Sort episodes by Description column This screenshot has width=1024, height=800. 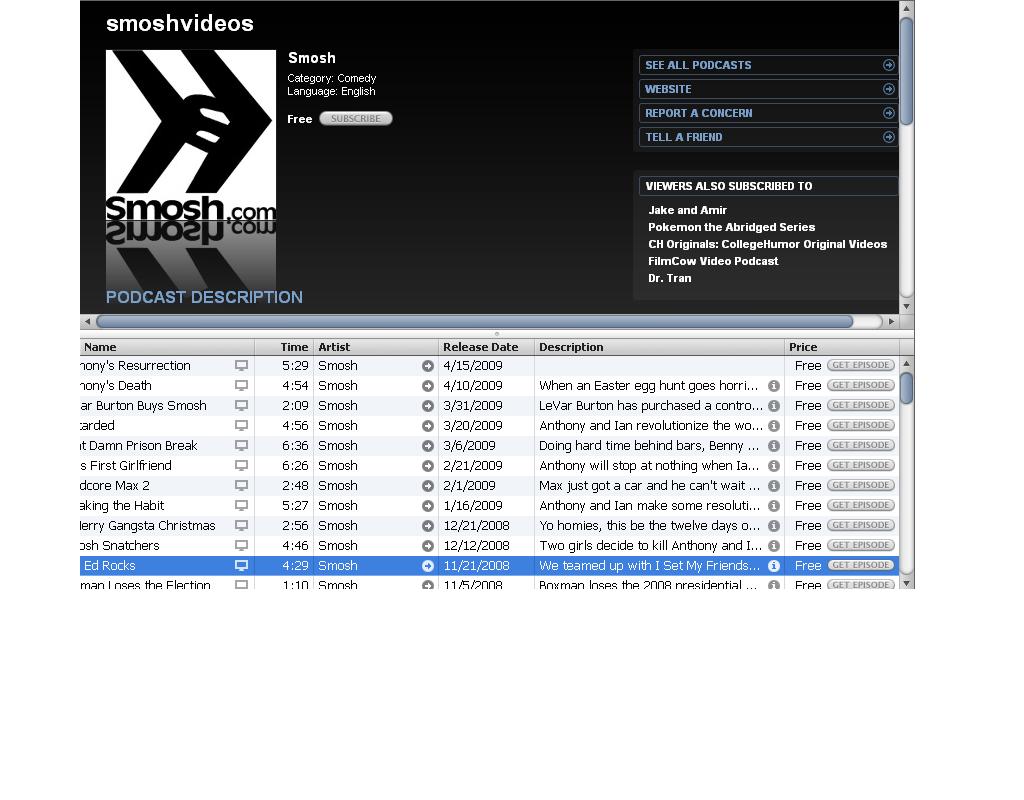pos(660,347)
